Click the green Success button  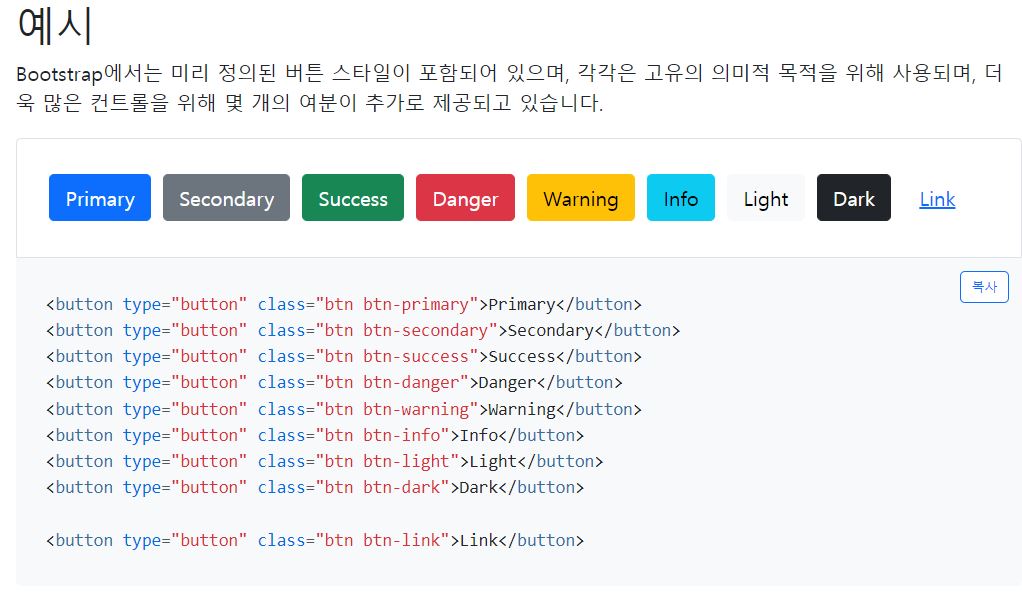[353, 198]
